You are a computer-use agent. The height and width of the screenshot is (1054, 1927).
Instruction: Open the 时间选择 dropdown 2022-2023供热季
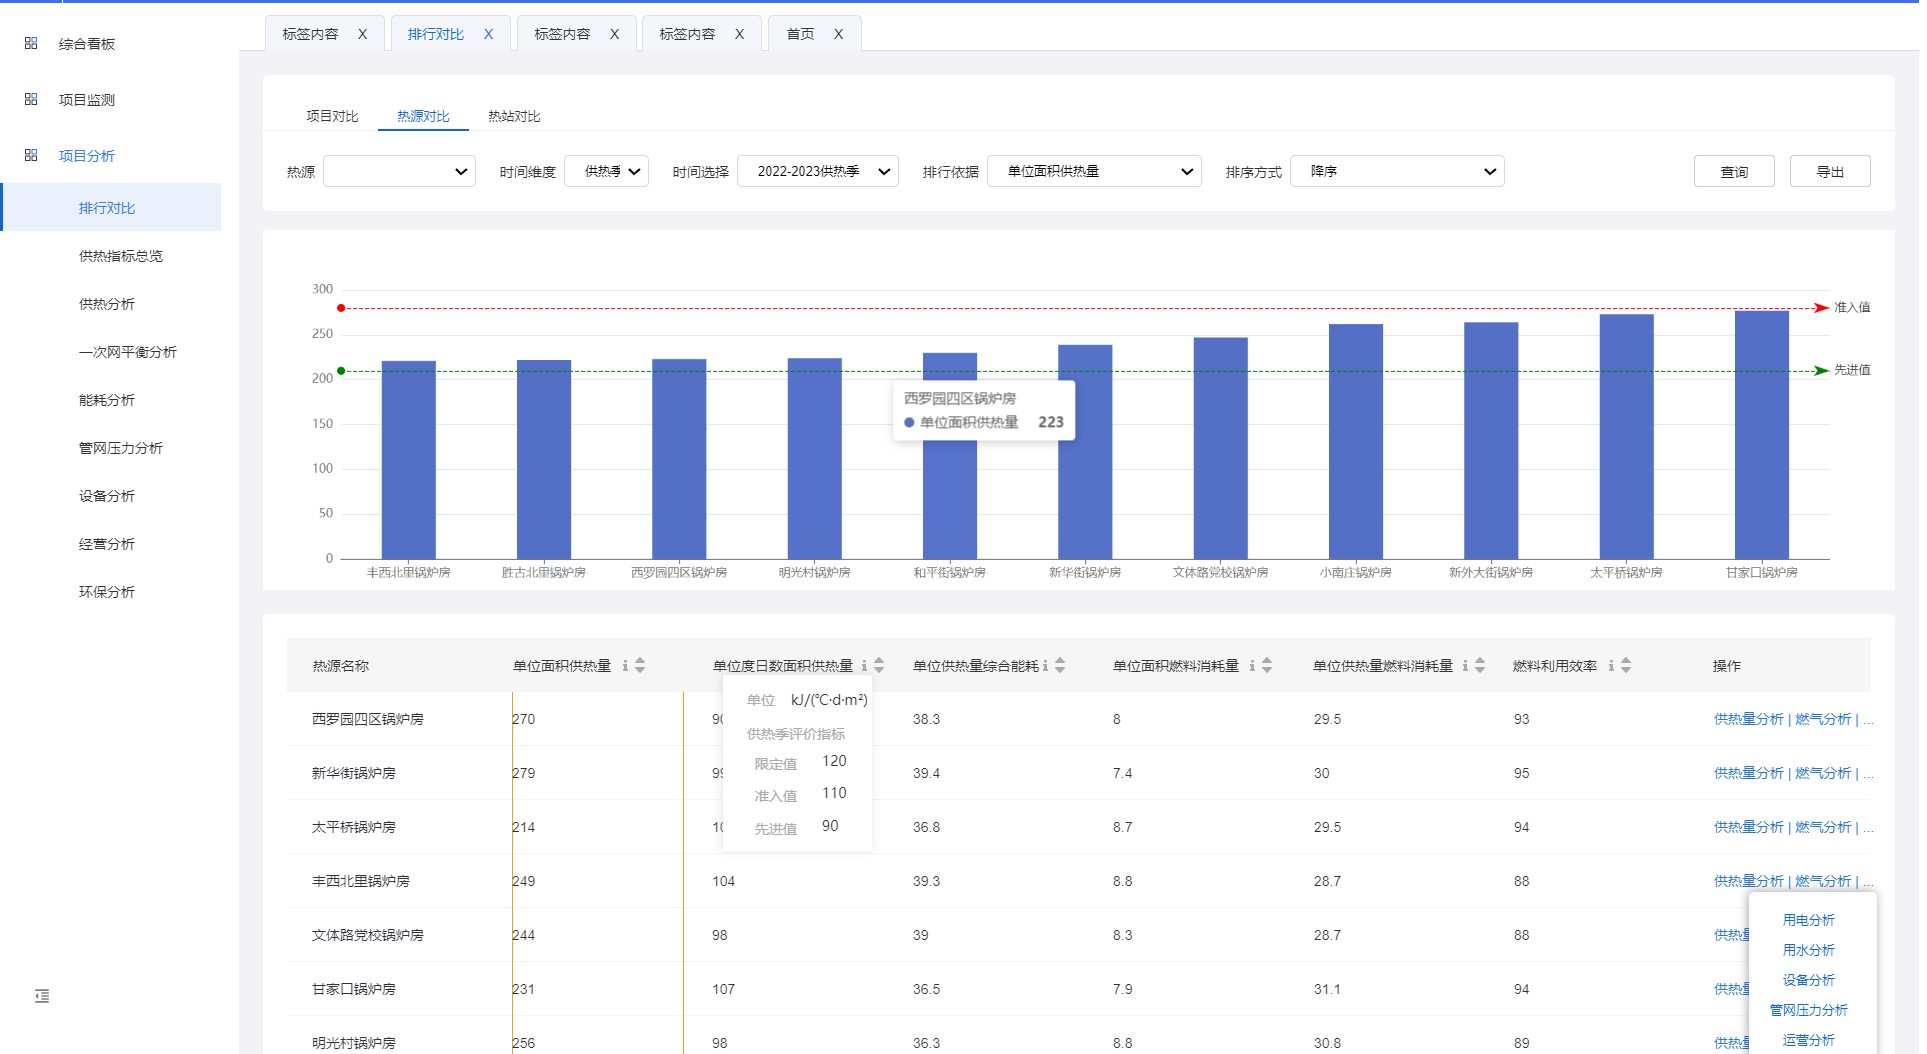coord(818,171)
